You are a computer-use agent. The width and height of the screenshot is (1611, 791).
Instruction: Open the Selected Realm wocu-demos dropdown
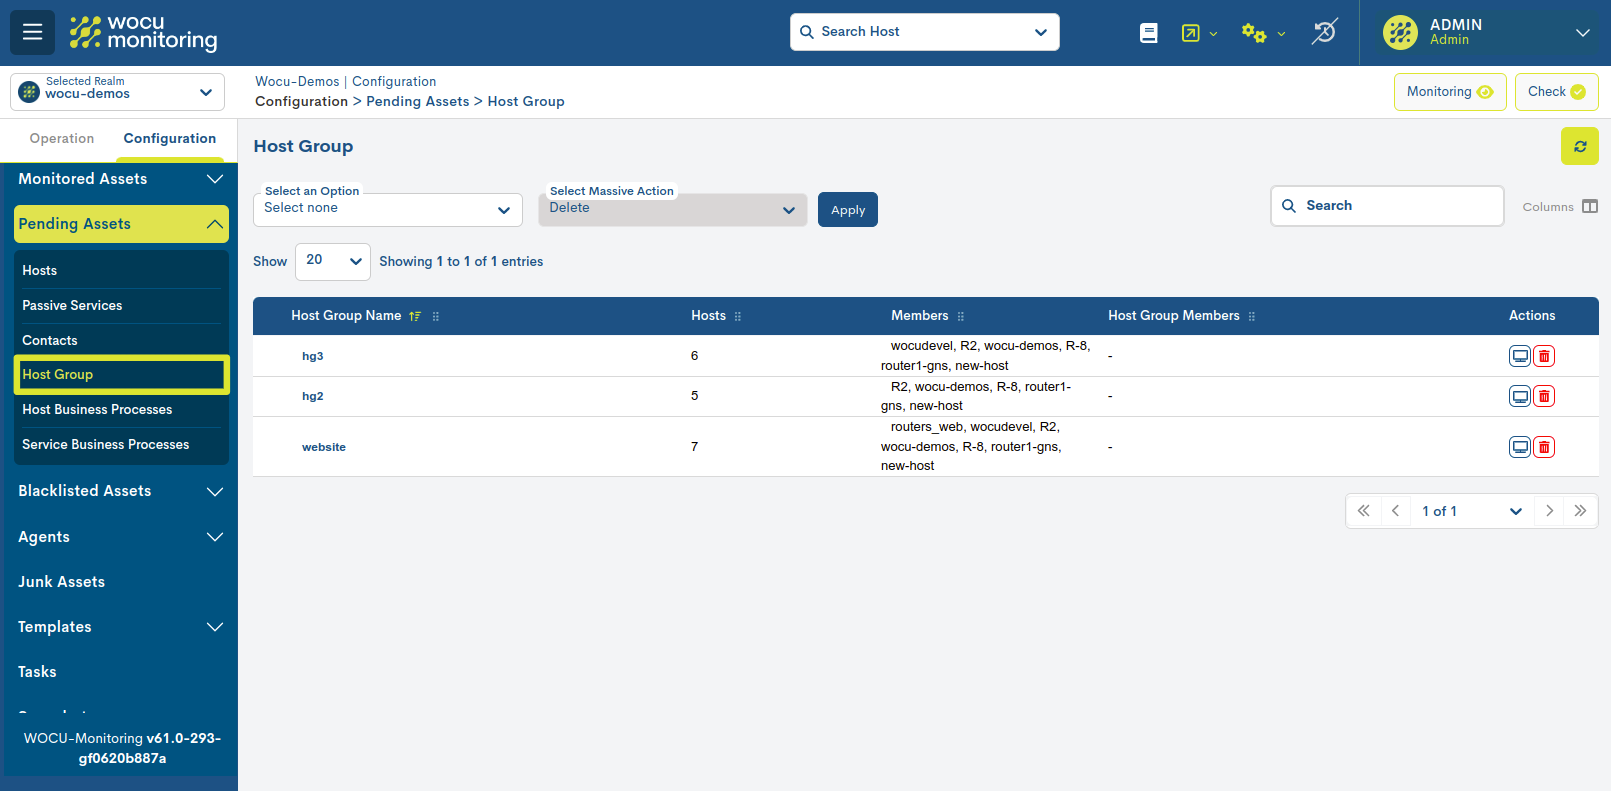click(x=117, y=92)
